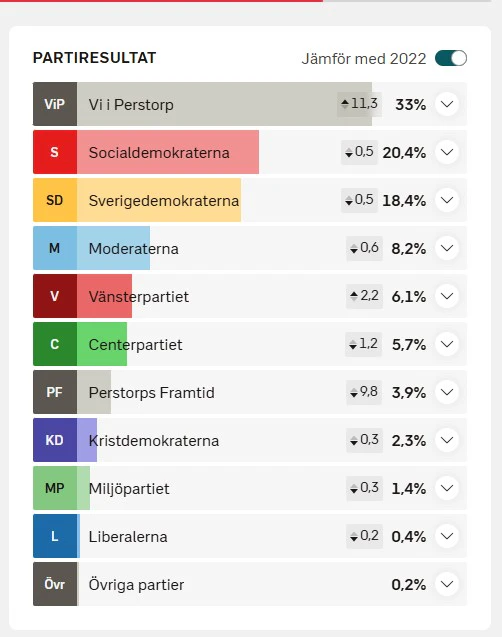Toggle the Jämför med 2022 switch
The image size is (502, 637).
pyautogui.click(x=451, y=58)
